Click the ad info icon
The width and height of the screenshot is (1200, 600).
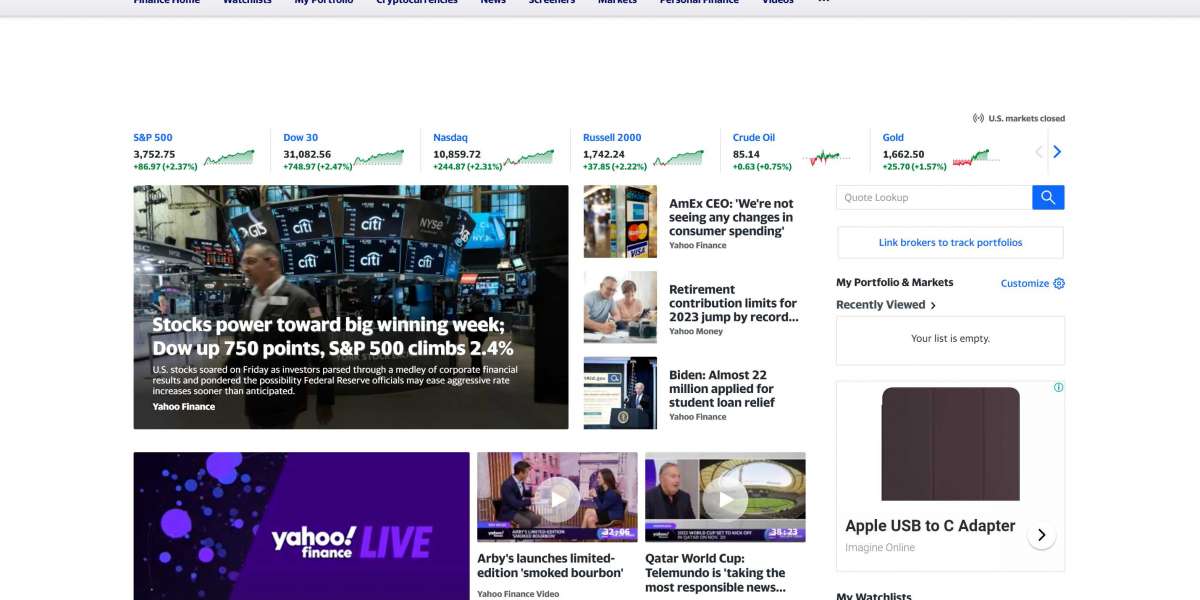coord(1058,387)
